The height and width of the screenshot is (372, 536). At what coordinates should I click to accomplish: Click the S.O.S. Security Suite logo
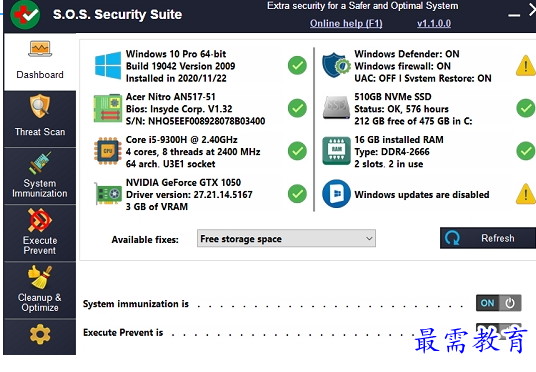[x=25, y=15]
